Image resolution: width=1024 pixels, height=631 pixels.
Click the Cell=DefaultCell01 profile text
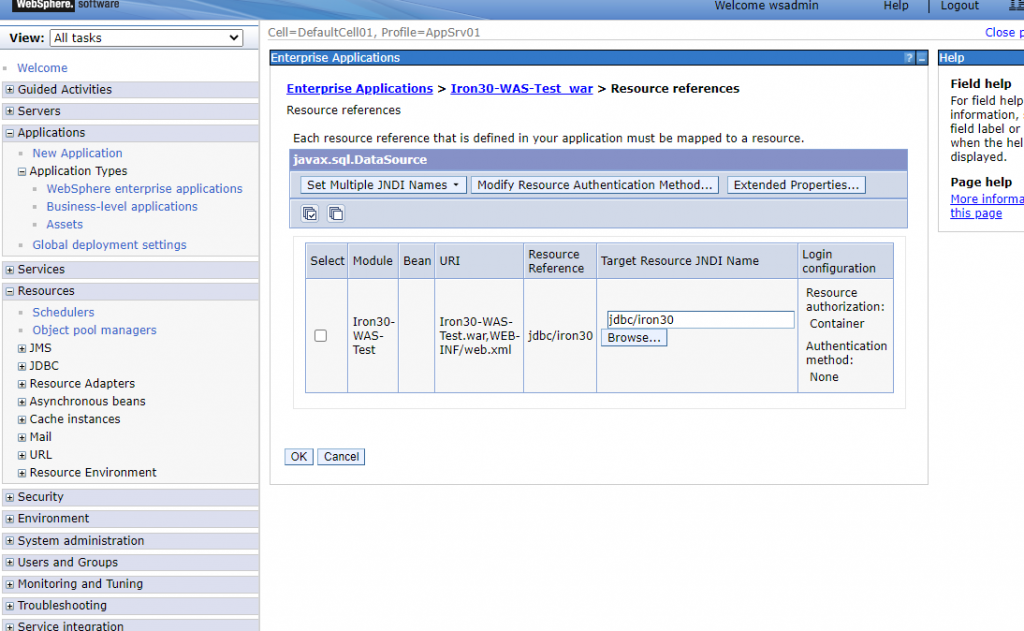pos(374,33)
